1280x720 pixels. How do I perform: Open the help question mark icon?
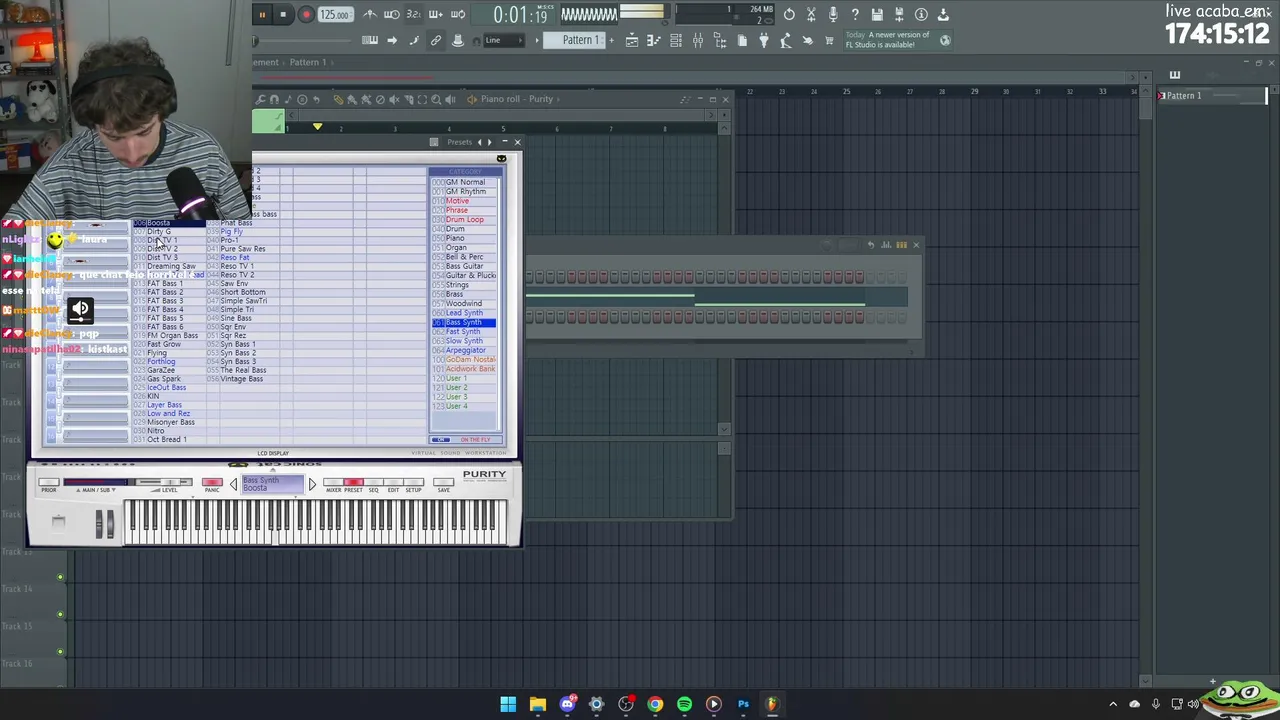point(855,15)
